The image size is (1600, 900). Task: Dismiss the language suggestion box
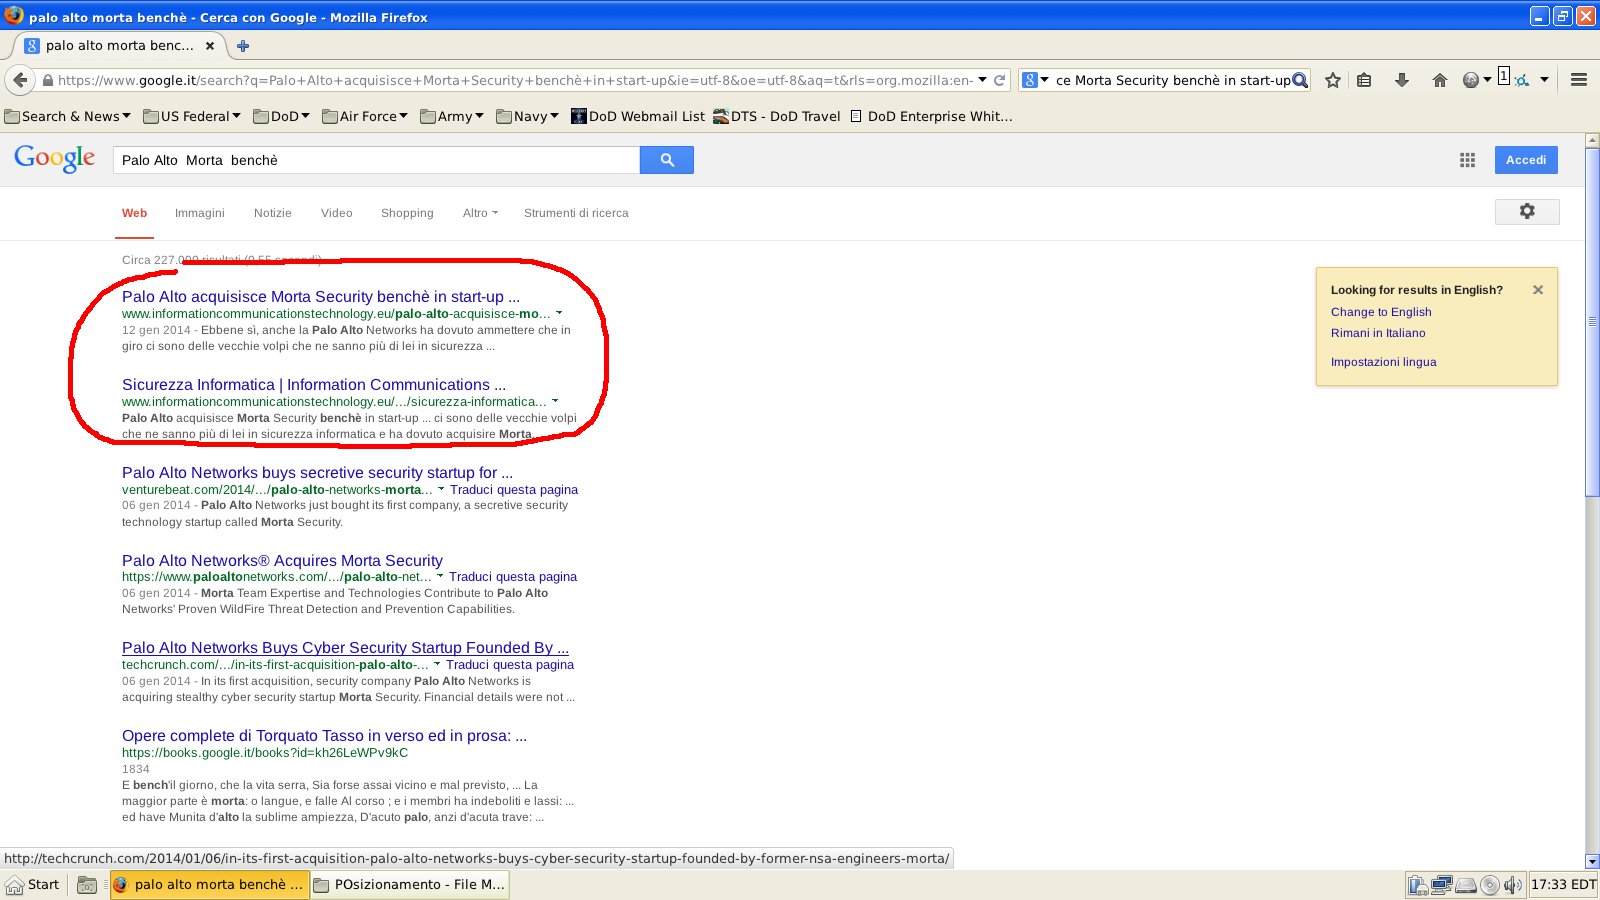coord(1538,290)
